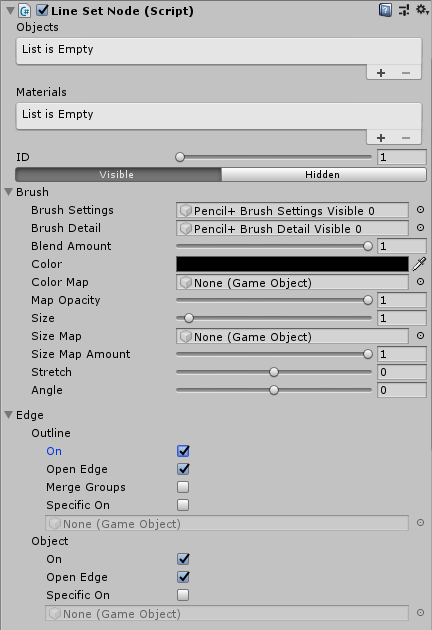Click eyedropper next to Color field

point(419,264)
